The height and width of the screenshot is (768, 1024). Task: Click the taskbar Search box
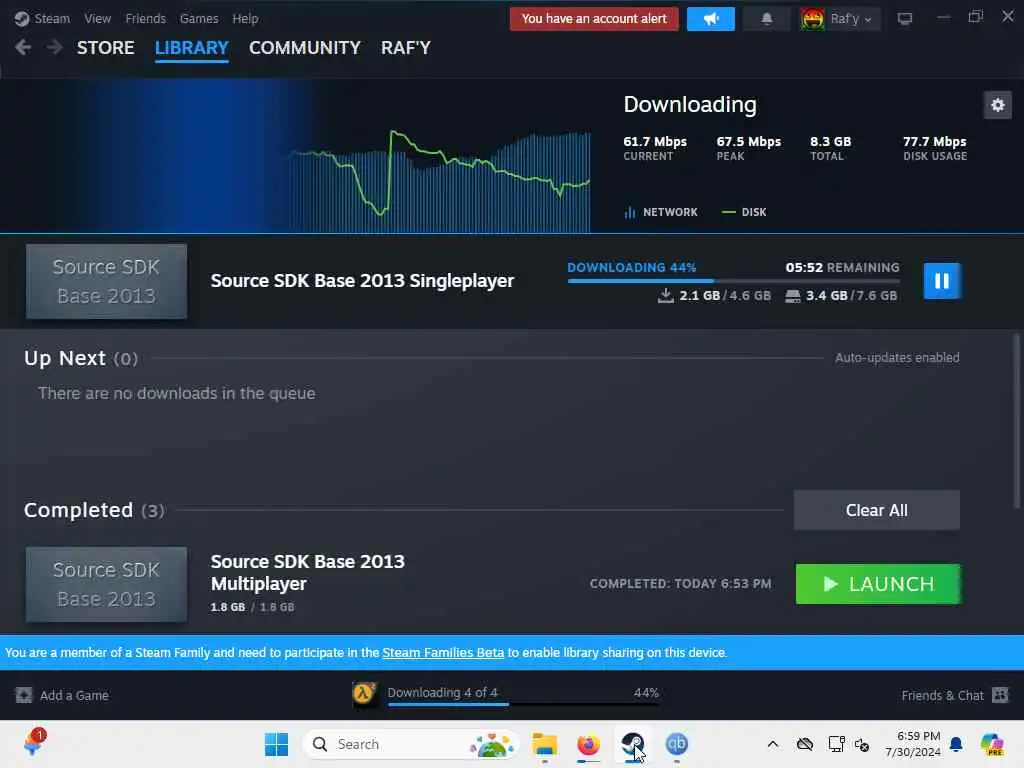coord(411,744)
